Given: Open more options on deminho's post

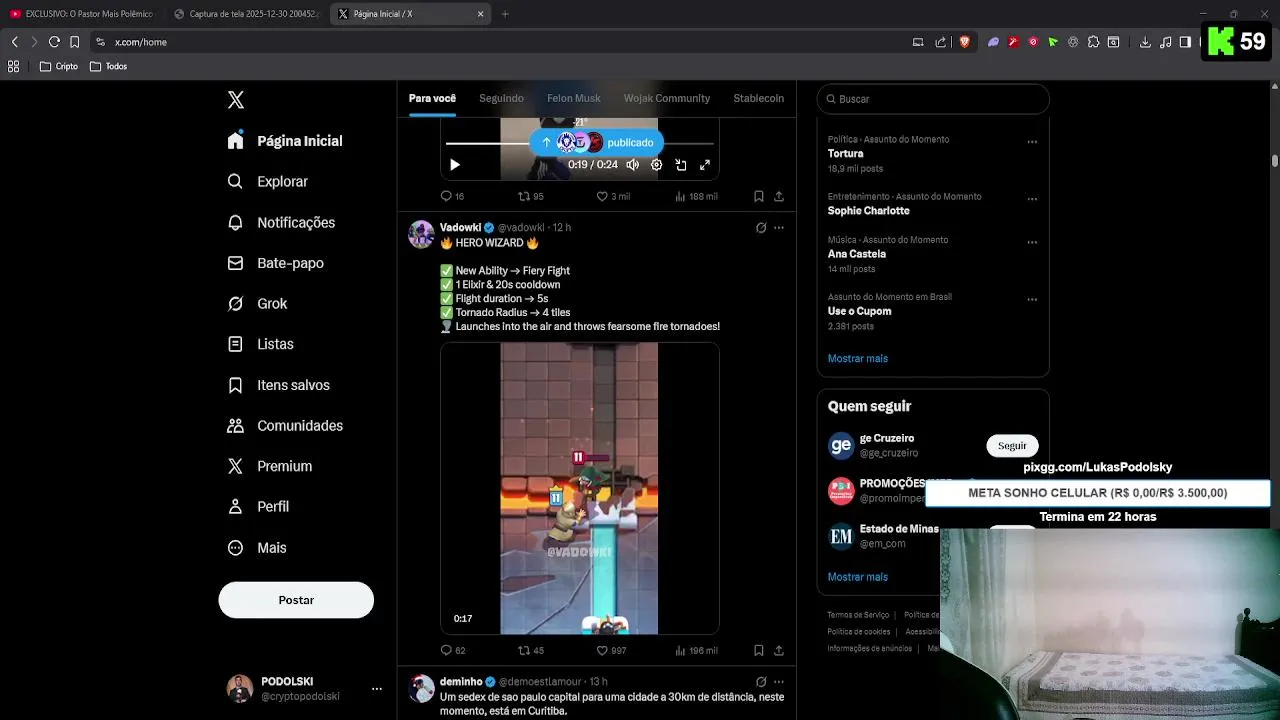Looking at the screenshot, I should point(779,682).
